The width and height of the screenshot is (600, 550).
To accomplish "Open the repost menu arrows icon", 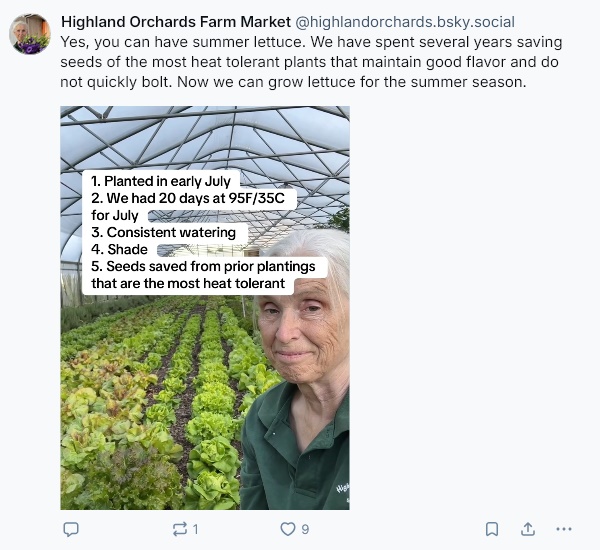I will 179,529.
